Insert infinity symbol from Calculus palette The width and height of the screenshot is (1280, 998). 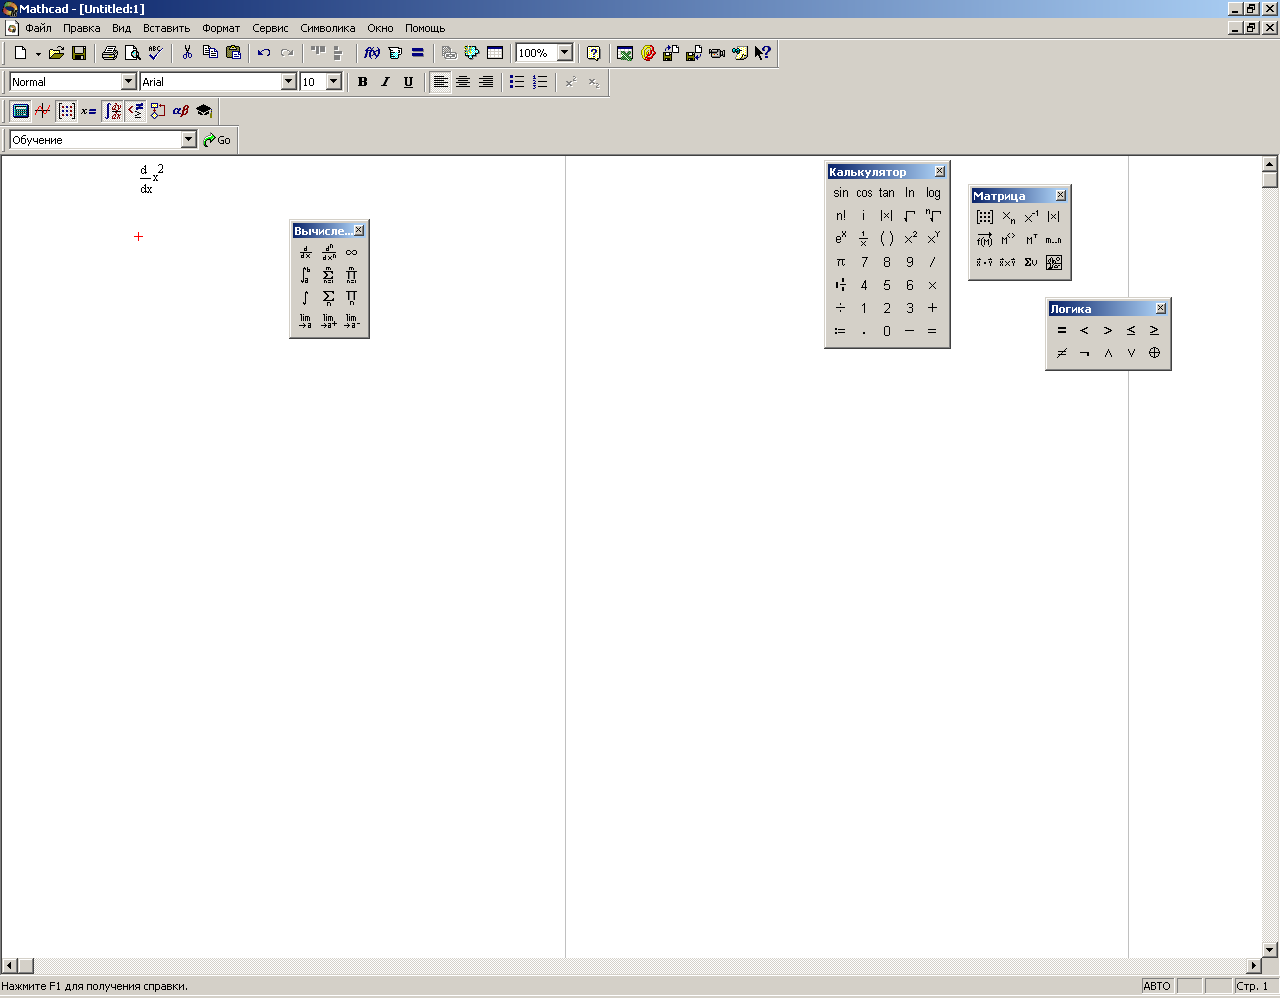351,252
